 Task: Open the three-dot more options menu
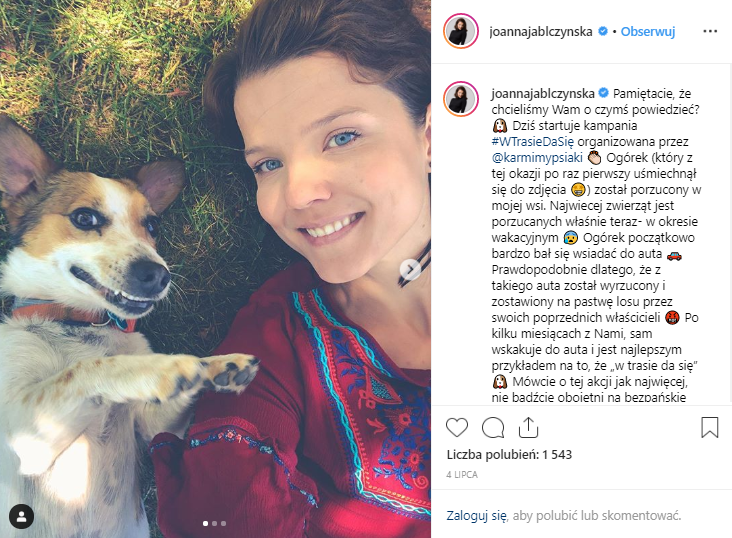coord(710,31)
